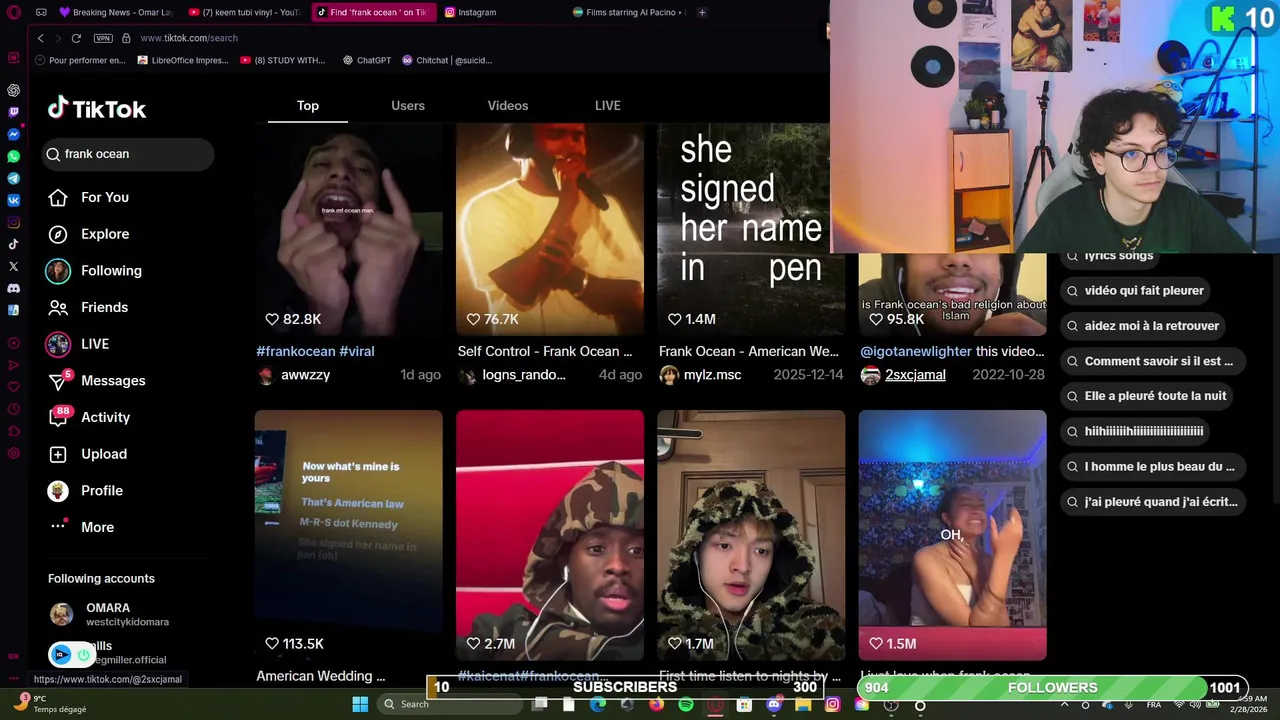
Task: Click the #frankocean #viral caption
Action: point(315,351)
